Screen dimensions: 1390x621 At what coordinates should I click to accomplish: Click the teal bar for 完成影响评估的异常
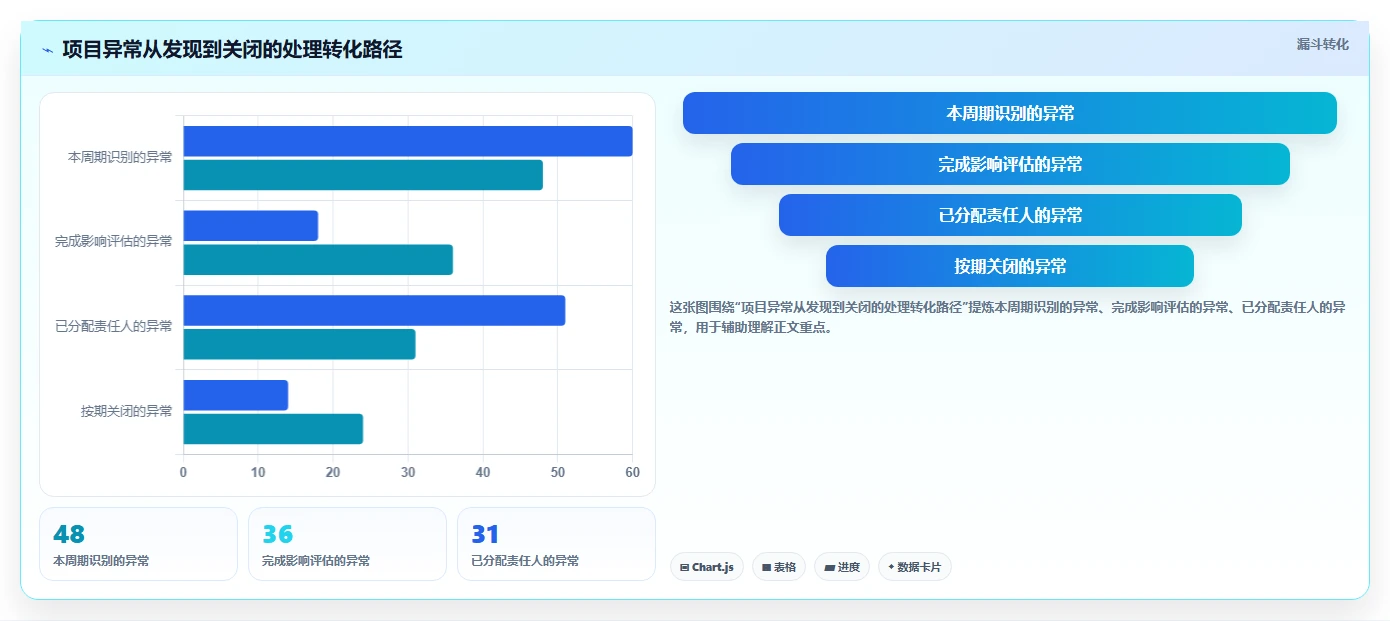click(x=318, y=260)
